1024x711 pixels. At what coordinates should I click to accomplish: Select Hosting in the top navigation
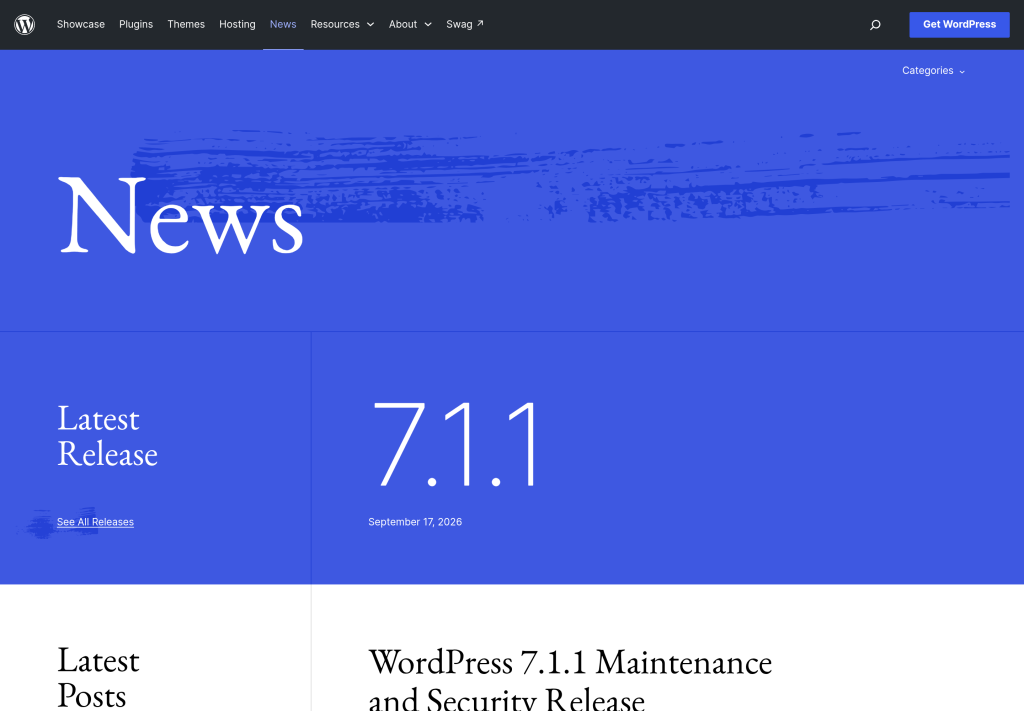coord(237,24)
